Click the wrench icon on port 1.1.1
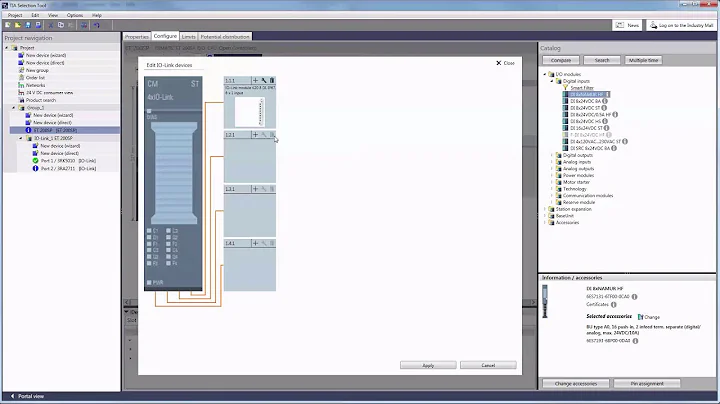The height and width of the screenshot is (404, 720). point(264,80)
